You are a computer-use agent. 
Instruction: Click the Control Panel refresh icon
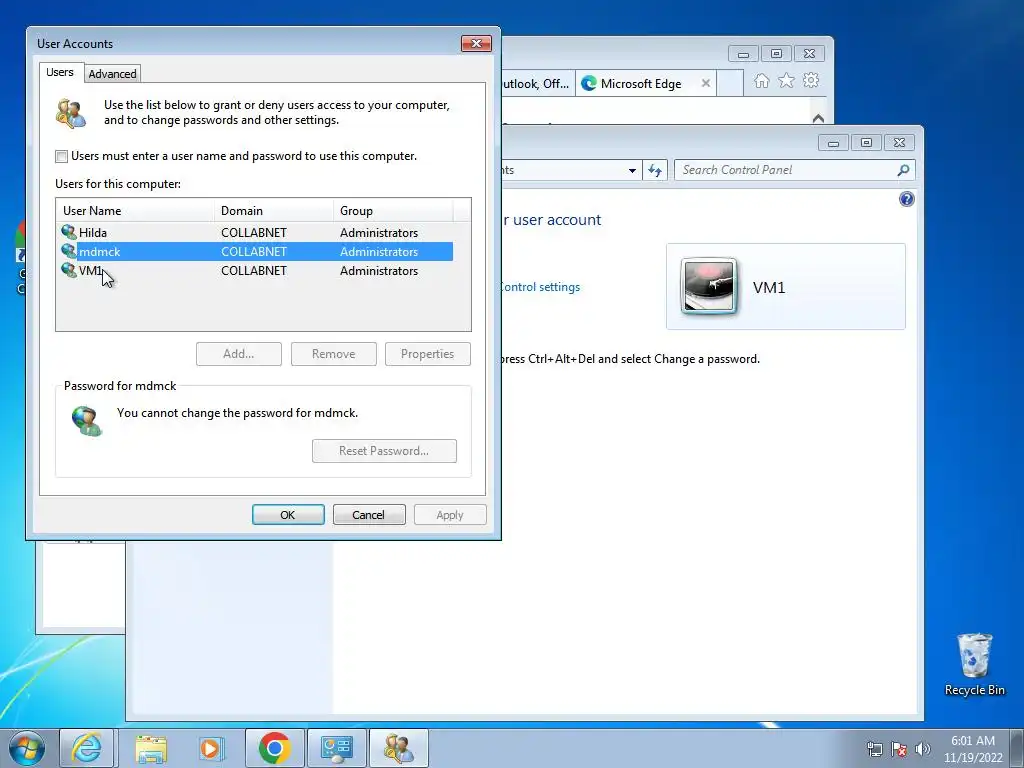655,170
